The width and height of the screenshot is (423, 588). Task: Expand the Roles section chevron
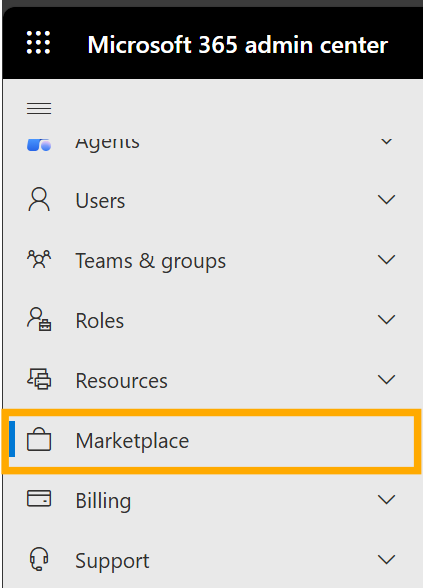tap(387, 320)
